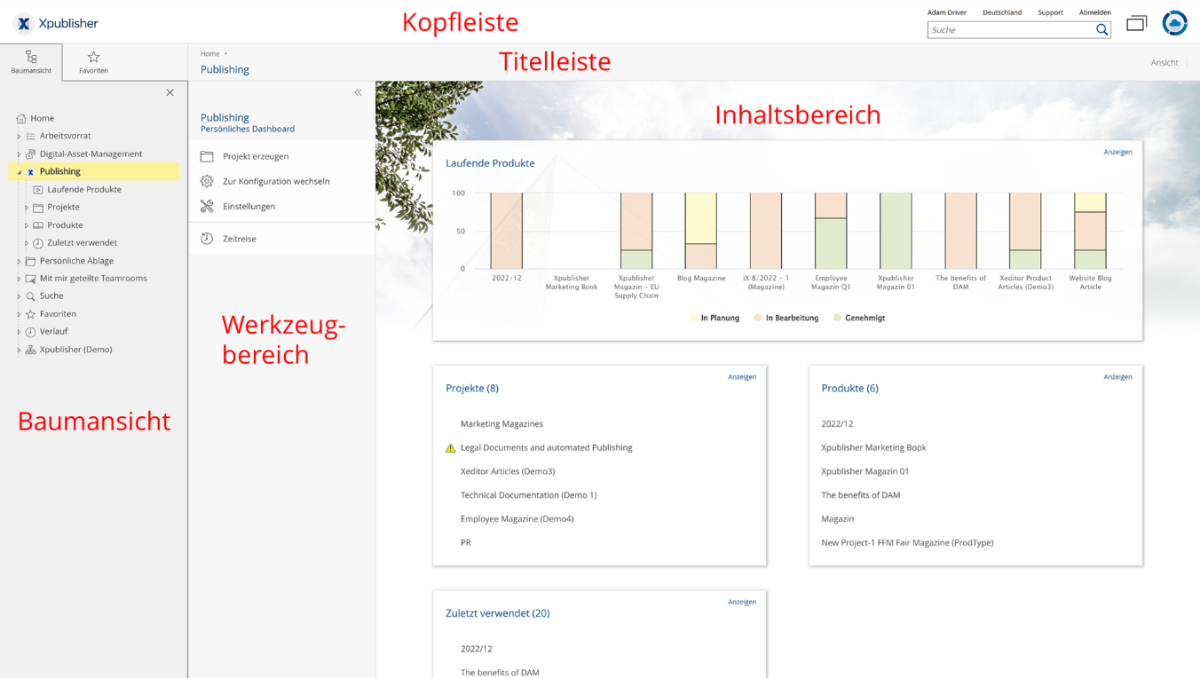Select Mit mir geteilte Teamrooms tree item
This screenshot has height=678, width=1200.
click(x=93, y=278)
